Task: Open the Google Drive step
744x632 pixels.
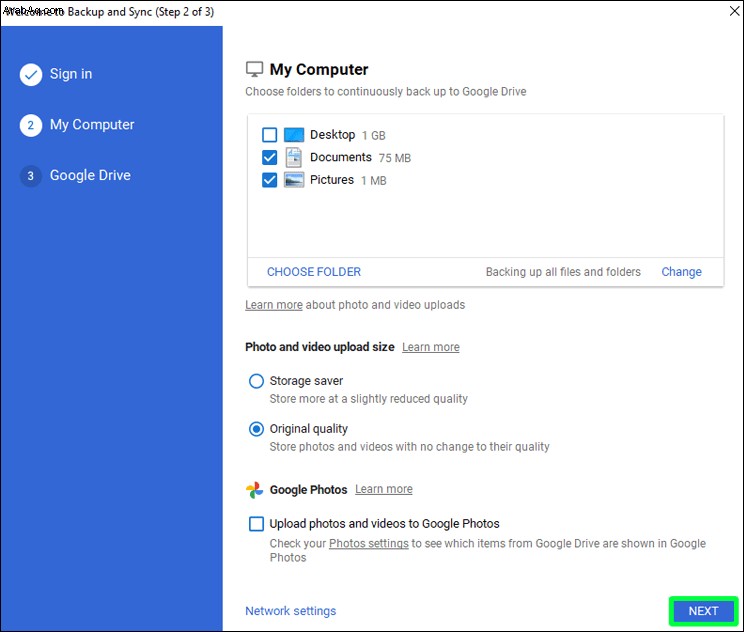Action: pyautogui.click(x=90, y=175)
